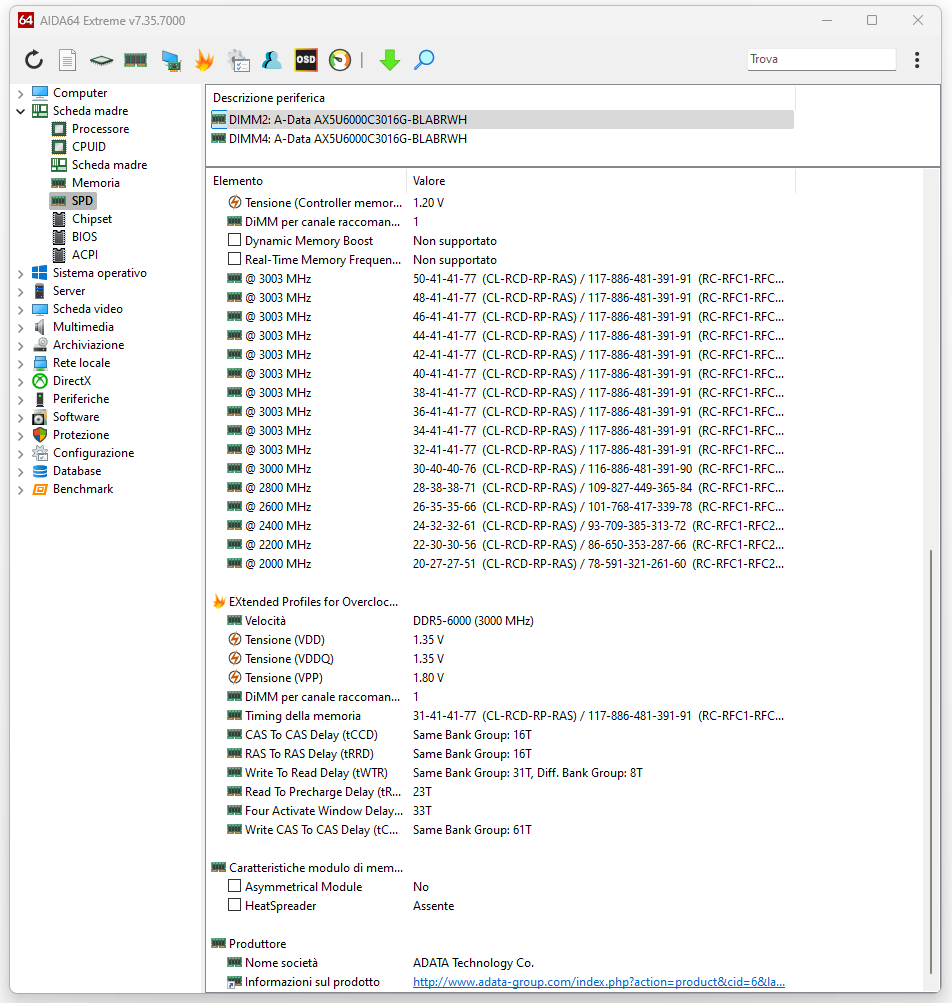Click the magnifier search icon
Screen dimensions: 952x1003
pos(424,60)
